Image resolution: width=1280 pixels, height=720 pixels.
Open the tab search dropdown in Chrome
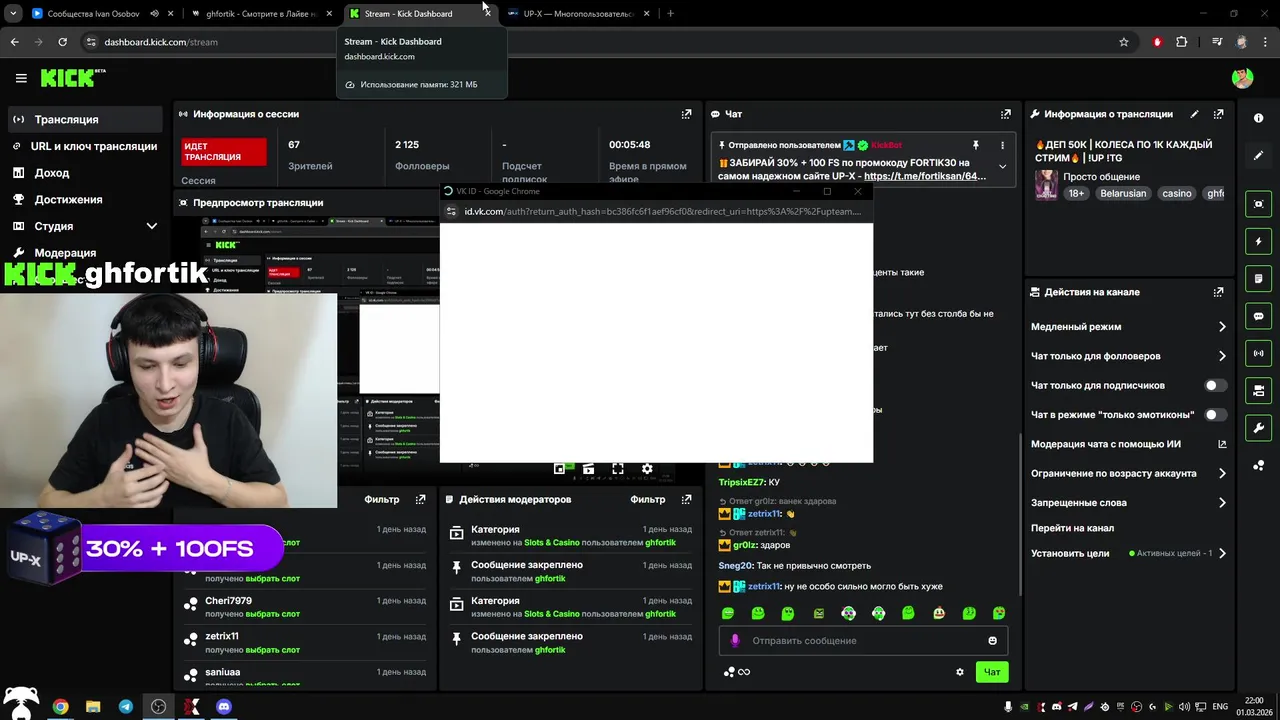point(13,14)
